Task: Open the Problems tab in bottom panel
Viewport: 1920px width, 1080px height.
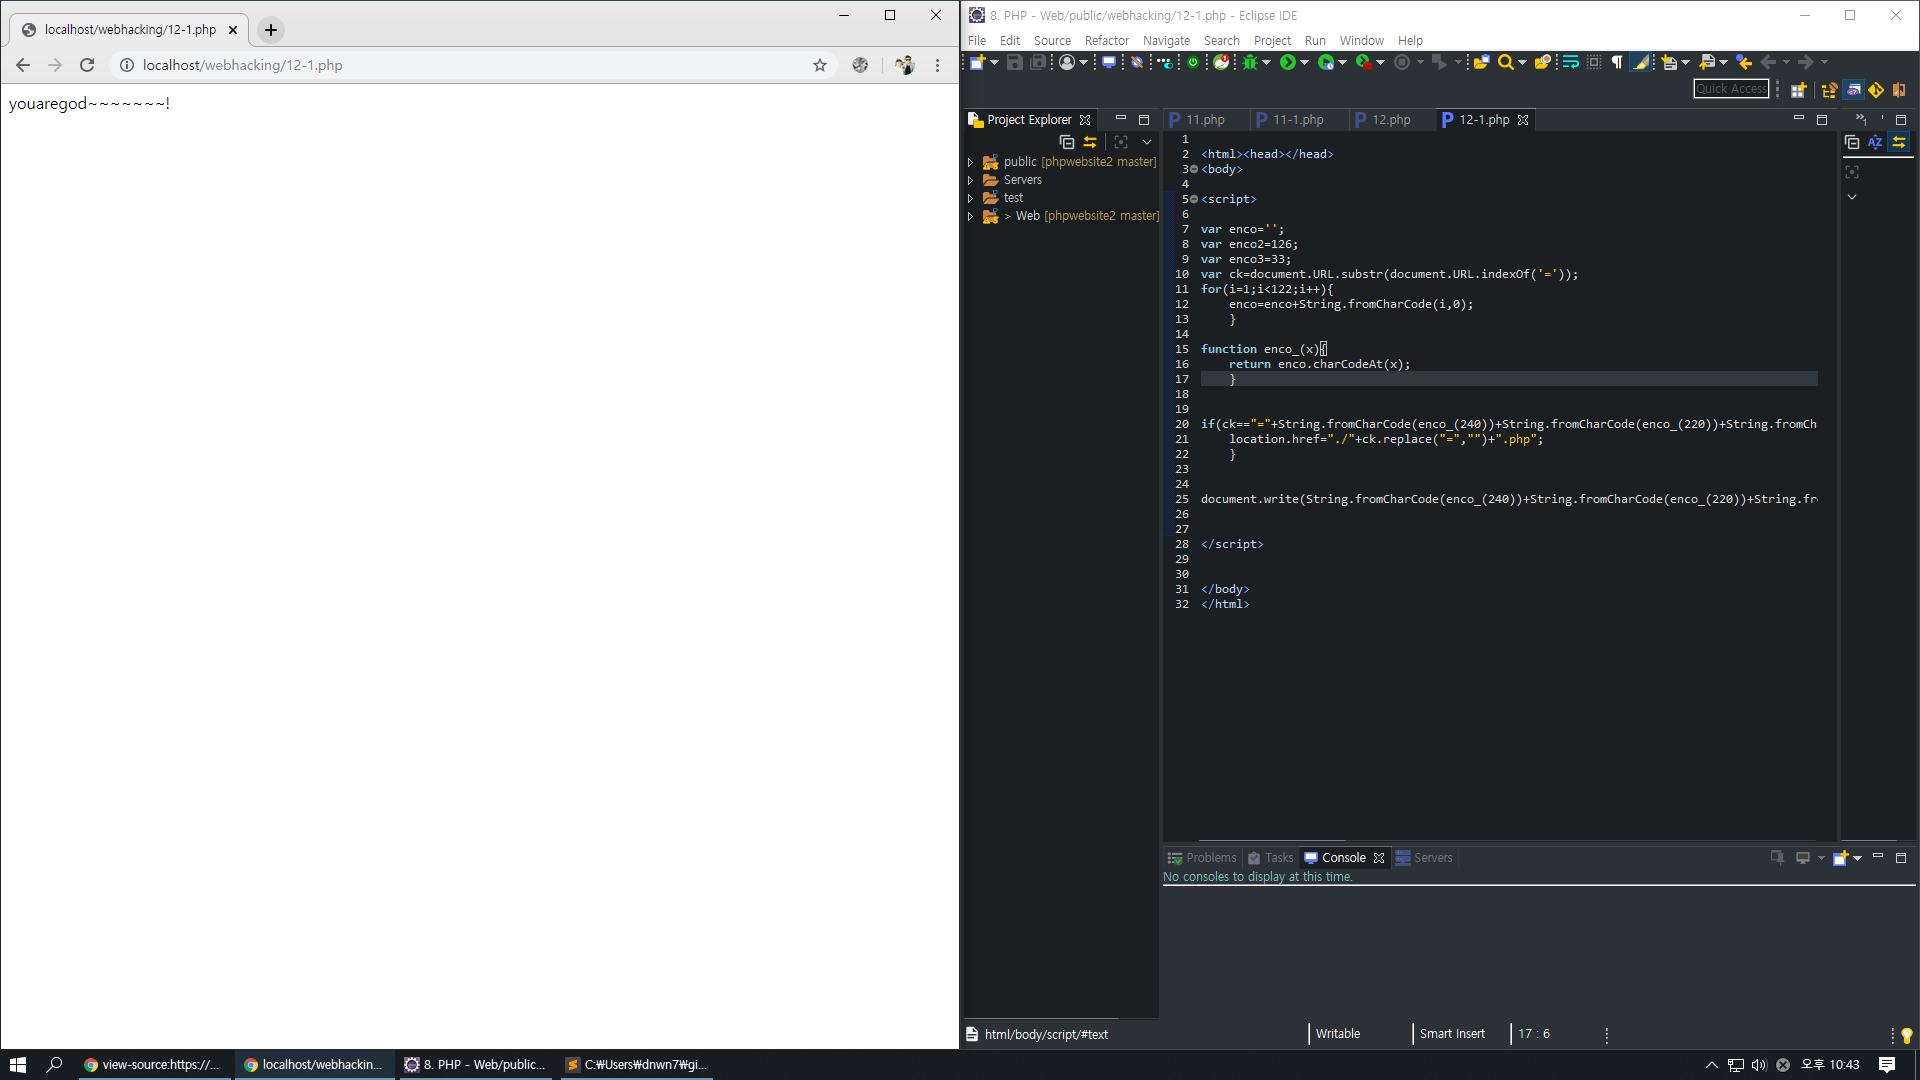Action: [1210, 858]
